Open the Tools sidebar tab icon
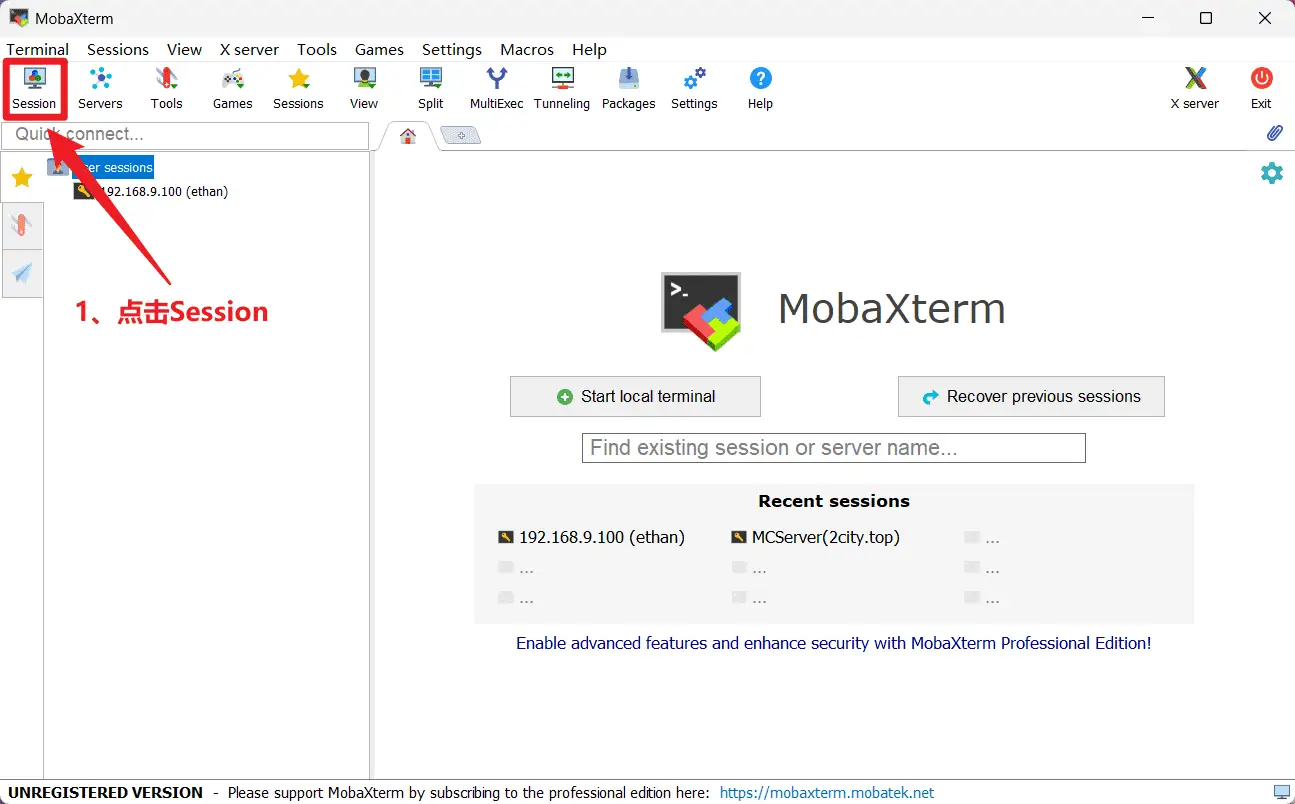The image size is (1295, 804). 22,225
